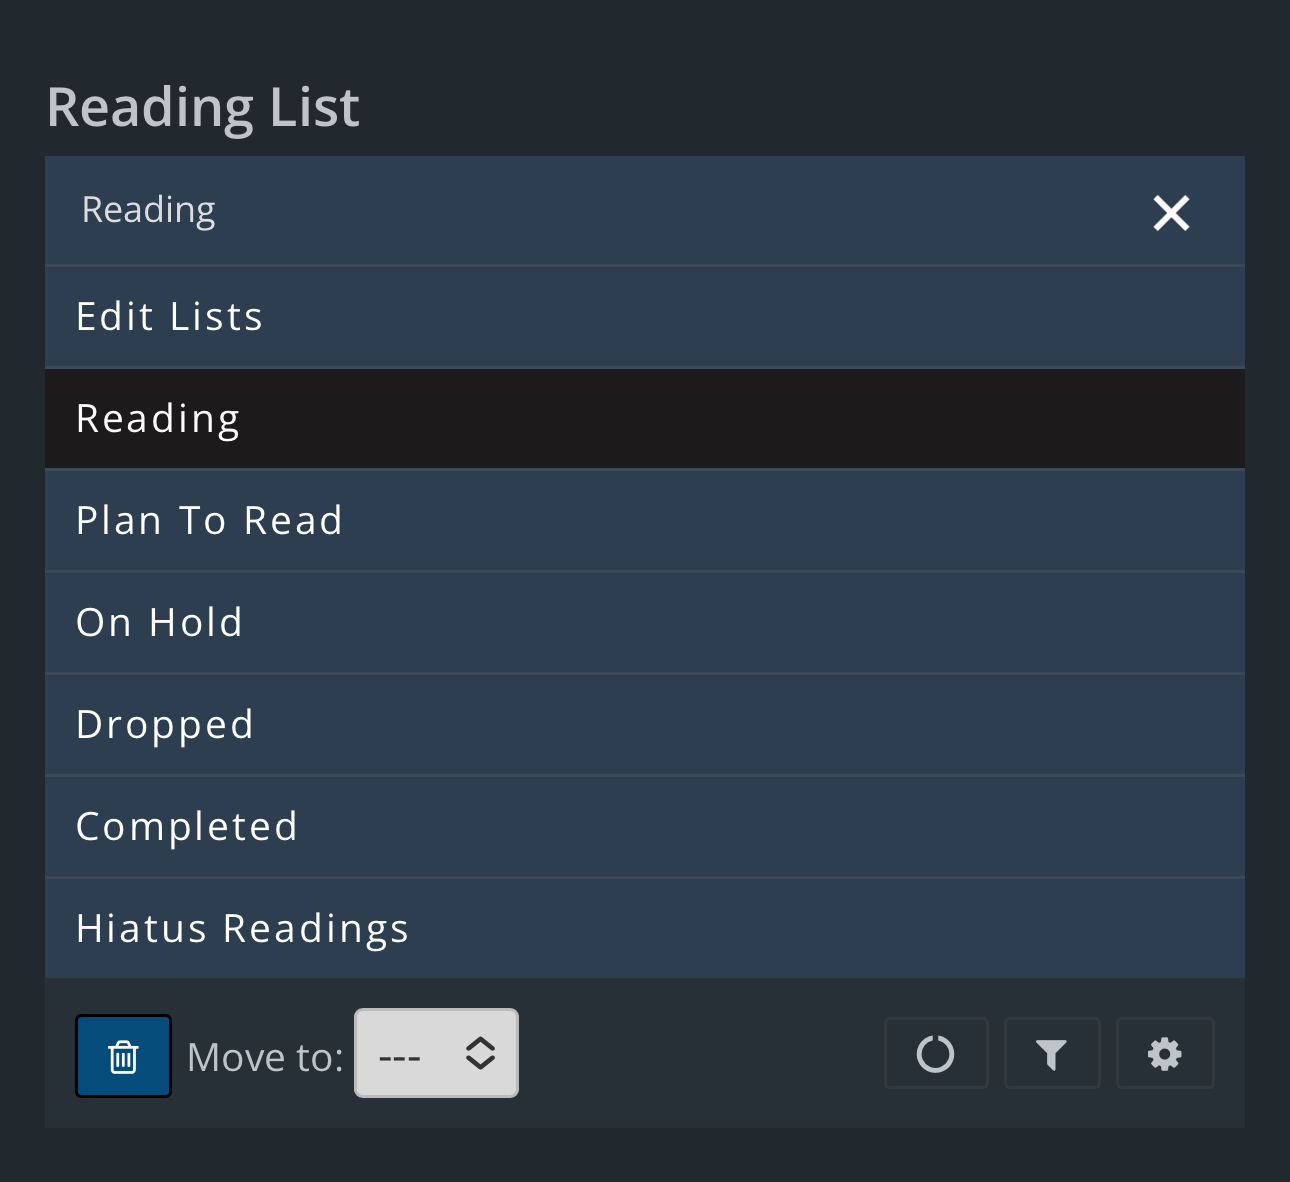Viewport: 1290px width, 1182px height.
Task: Click the trash can delete button
Action: point(123,1056)
